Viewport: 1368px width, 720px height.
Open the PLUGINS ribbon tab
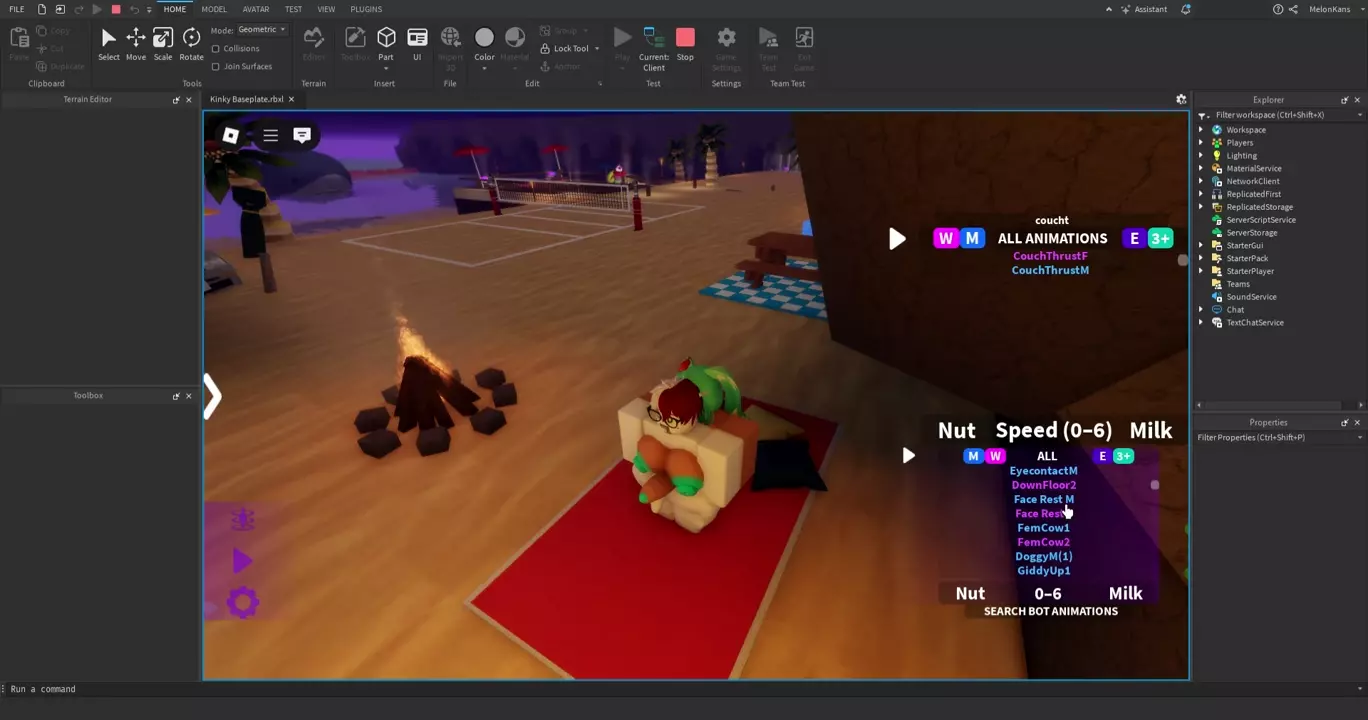click(x=366, y=9)
